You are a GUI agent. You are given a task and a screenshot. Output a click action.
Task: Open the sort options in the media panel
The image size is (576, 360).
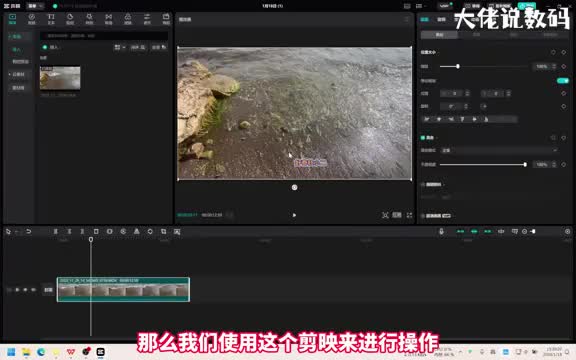(x=138, y=47)
